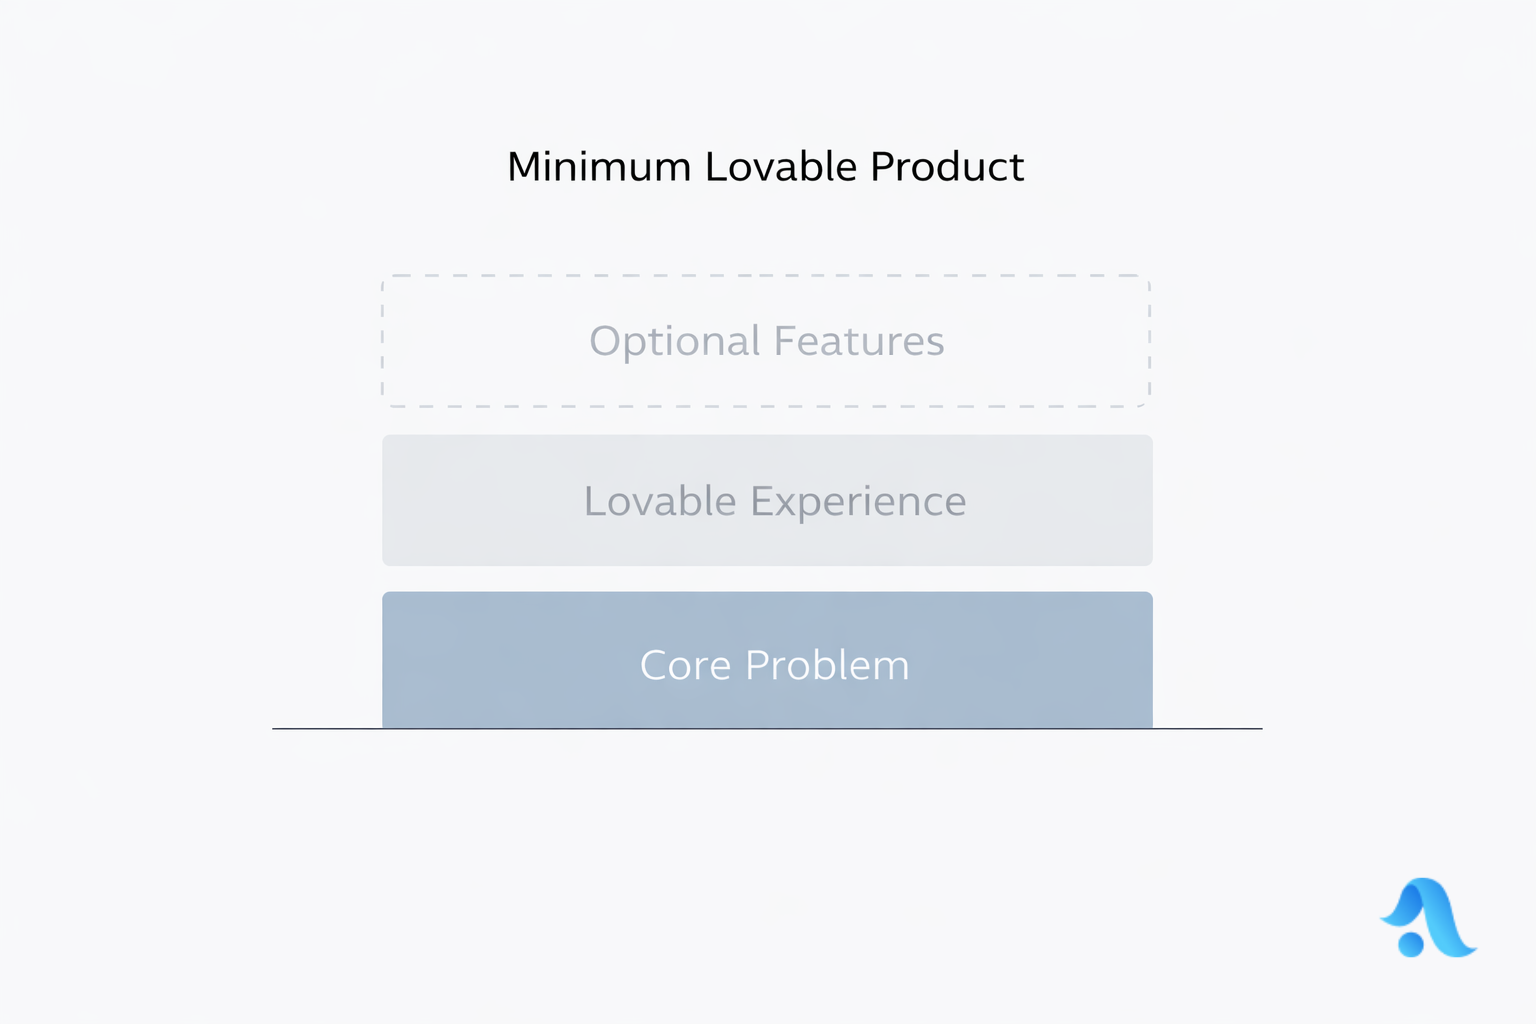Click the word 'Problem' in the blue block
The height and width of the screenshot is (1024, 1536).
827,665
